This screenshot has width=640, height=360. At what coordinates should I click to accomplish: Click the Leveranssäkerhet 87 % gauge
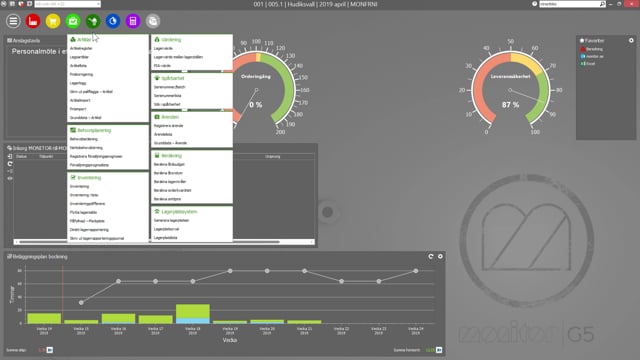510,87
